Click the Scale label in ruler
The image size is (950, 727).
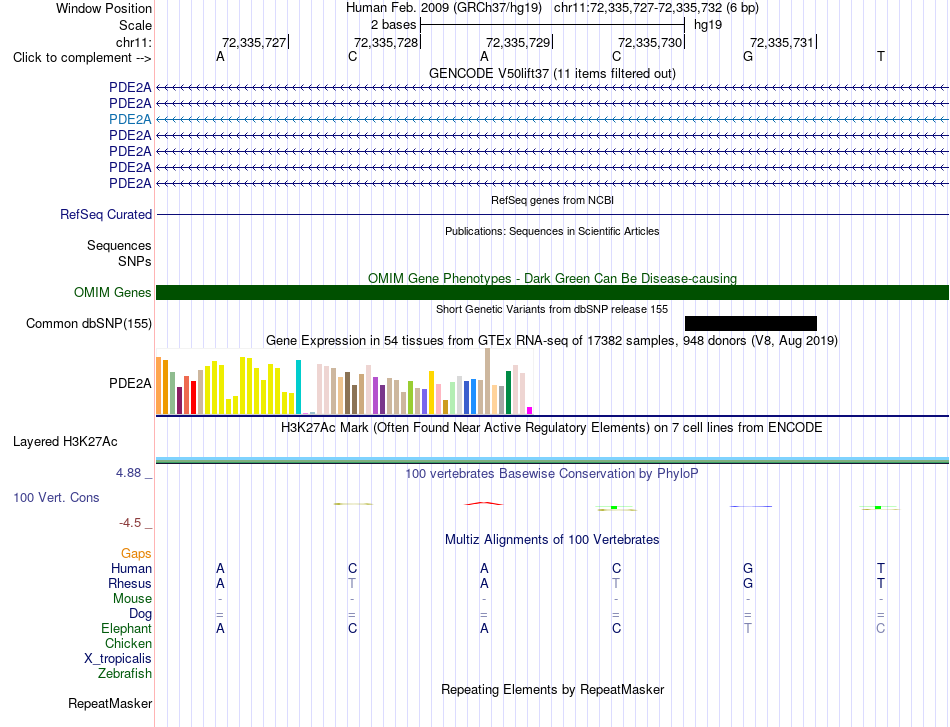(x=135, y=25)
